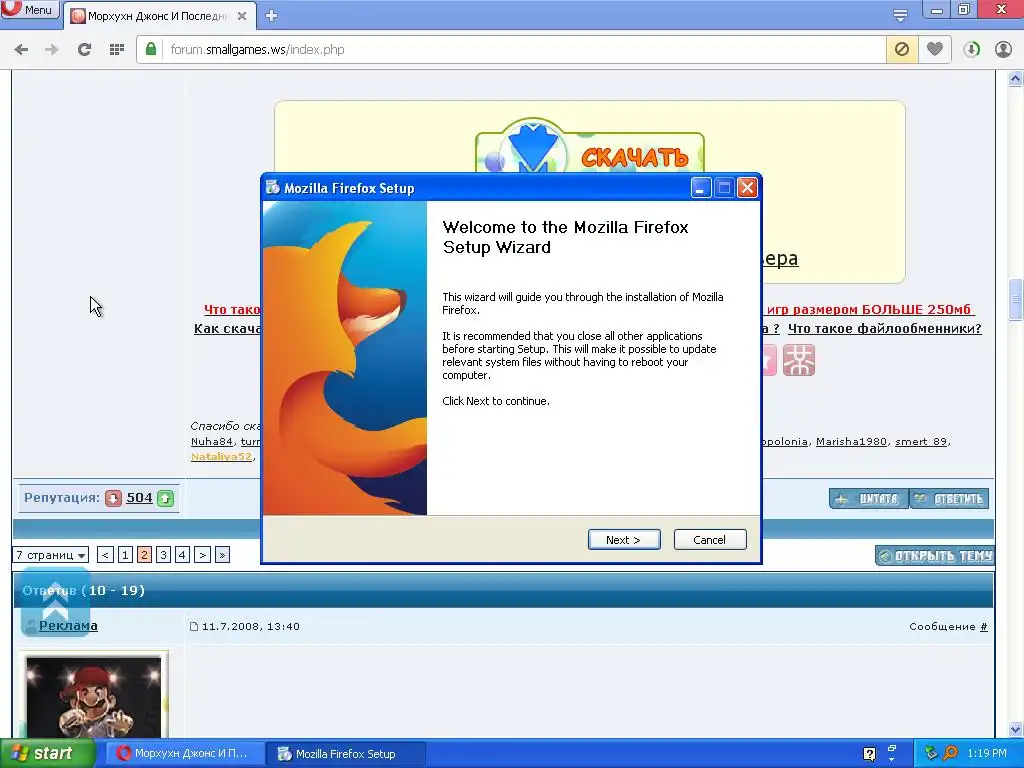Viewport: 1024px width, 768px height.
Task: Click the help question-mark tray icon
Action: 869,754
